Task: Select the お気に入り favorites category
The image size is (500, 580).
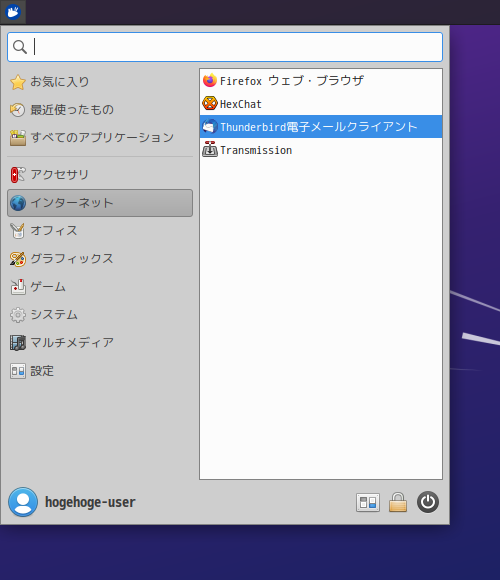Action: [100, 82]
